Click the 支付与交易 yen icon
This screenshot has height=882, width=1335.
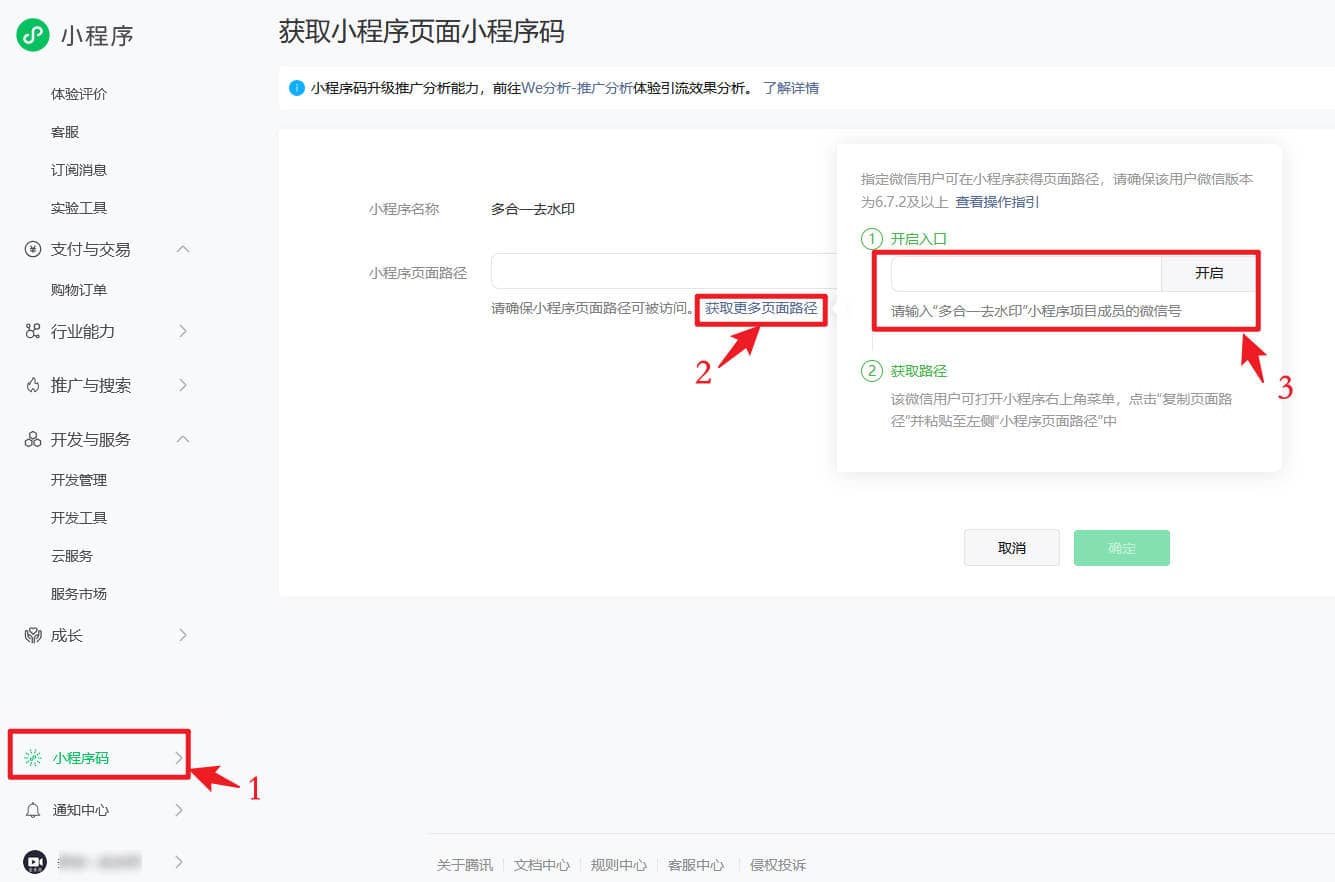tap(33, 249)
